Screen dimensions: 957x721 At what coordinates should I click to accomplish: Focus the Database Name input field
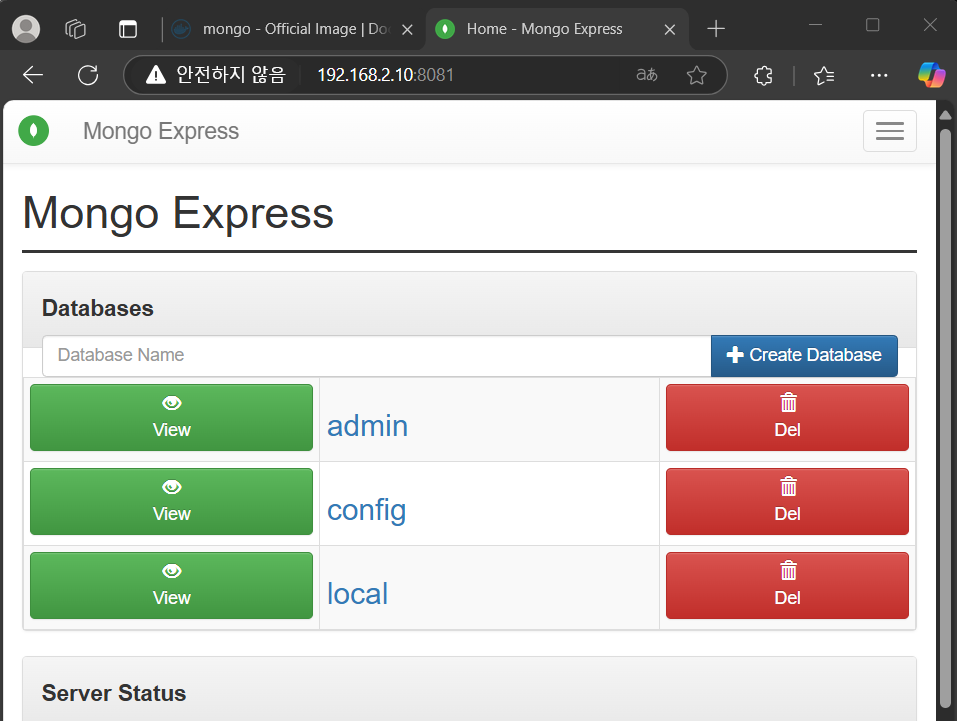[377, 355]
